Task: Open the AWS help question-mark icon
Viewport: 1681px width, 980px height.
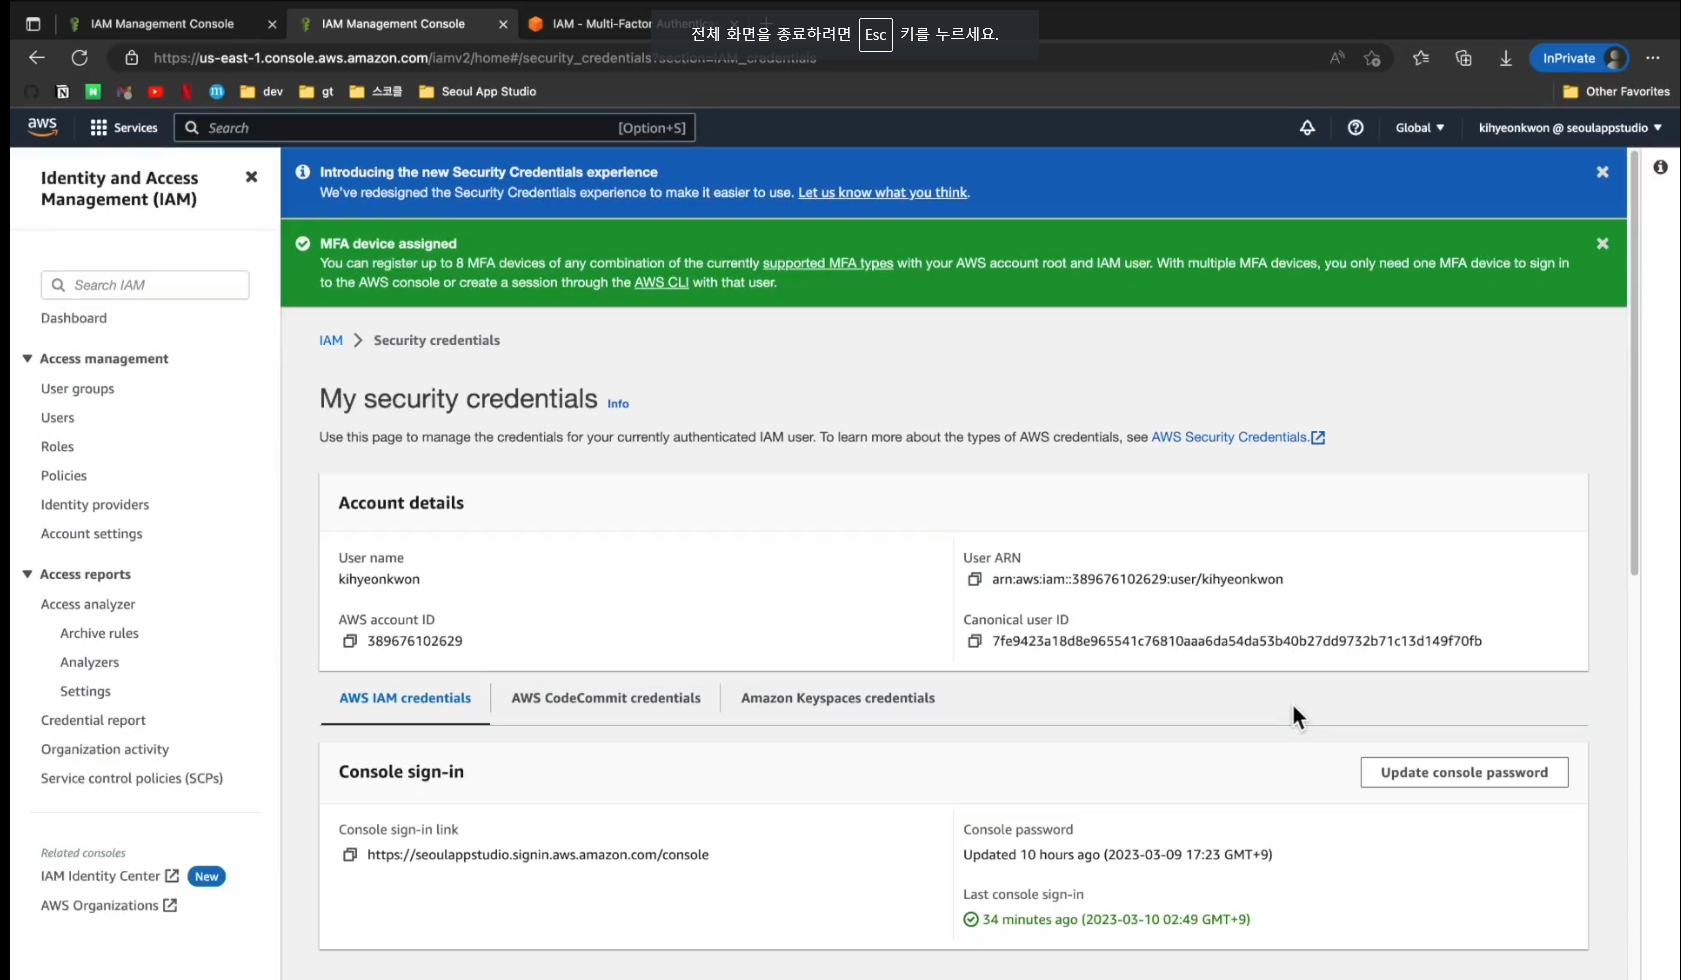Action: (1355, 128)
